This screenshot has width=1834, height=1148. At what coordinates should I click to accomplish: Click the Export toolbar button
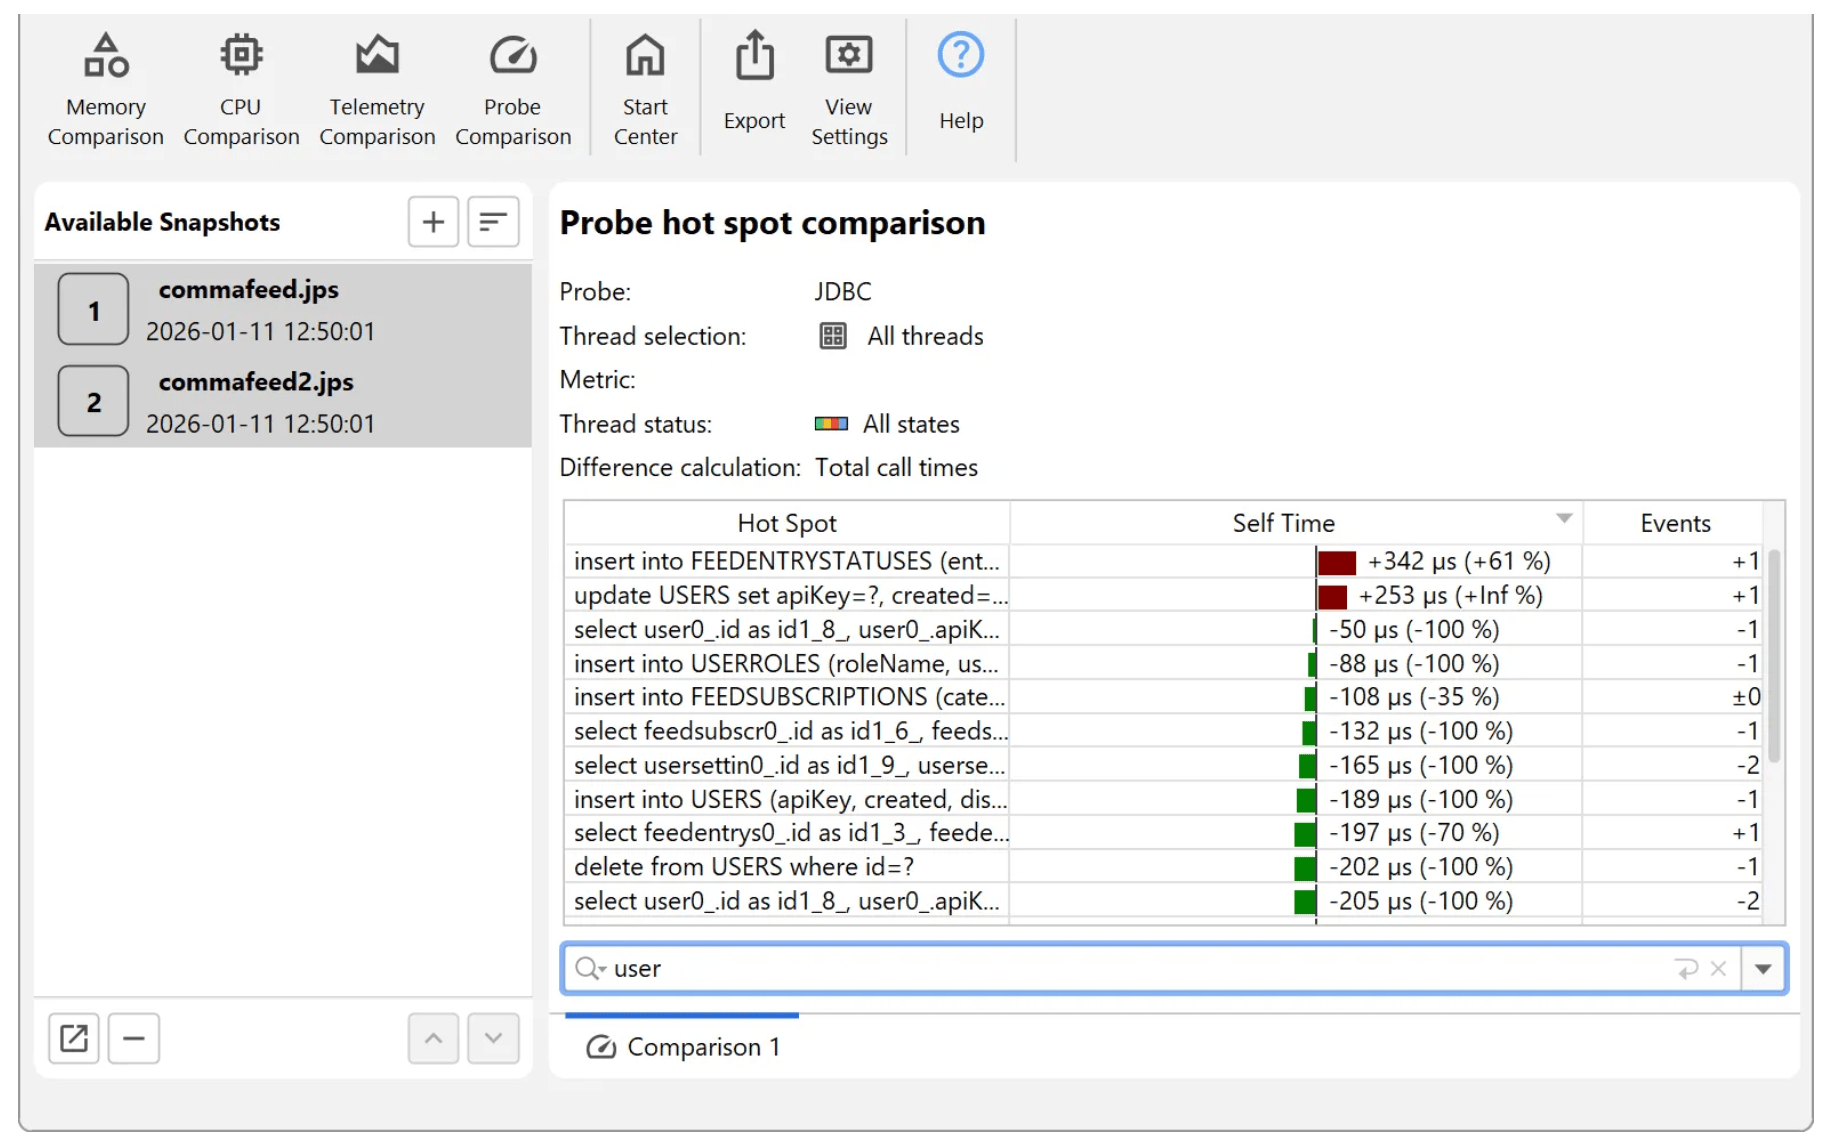click(754, 82)
